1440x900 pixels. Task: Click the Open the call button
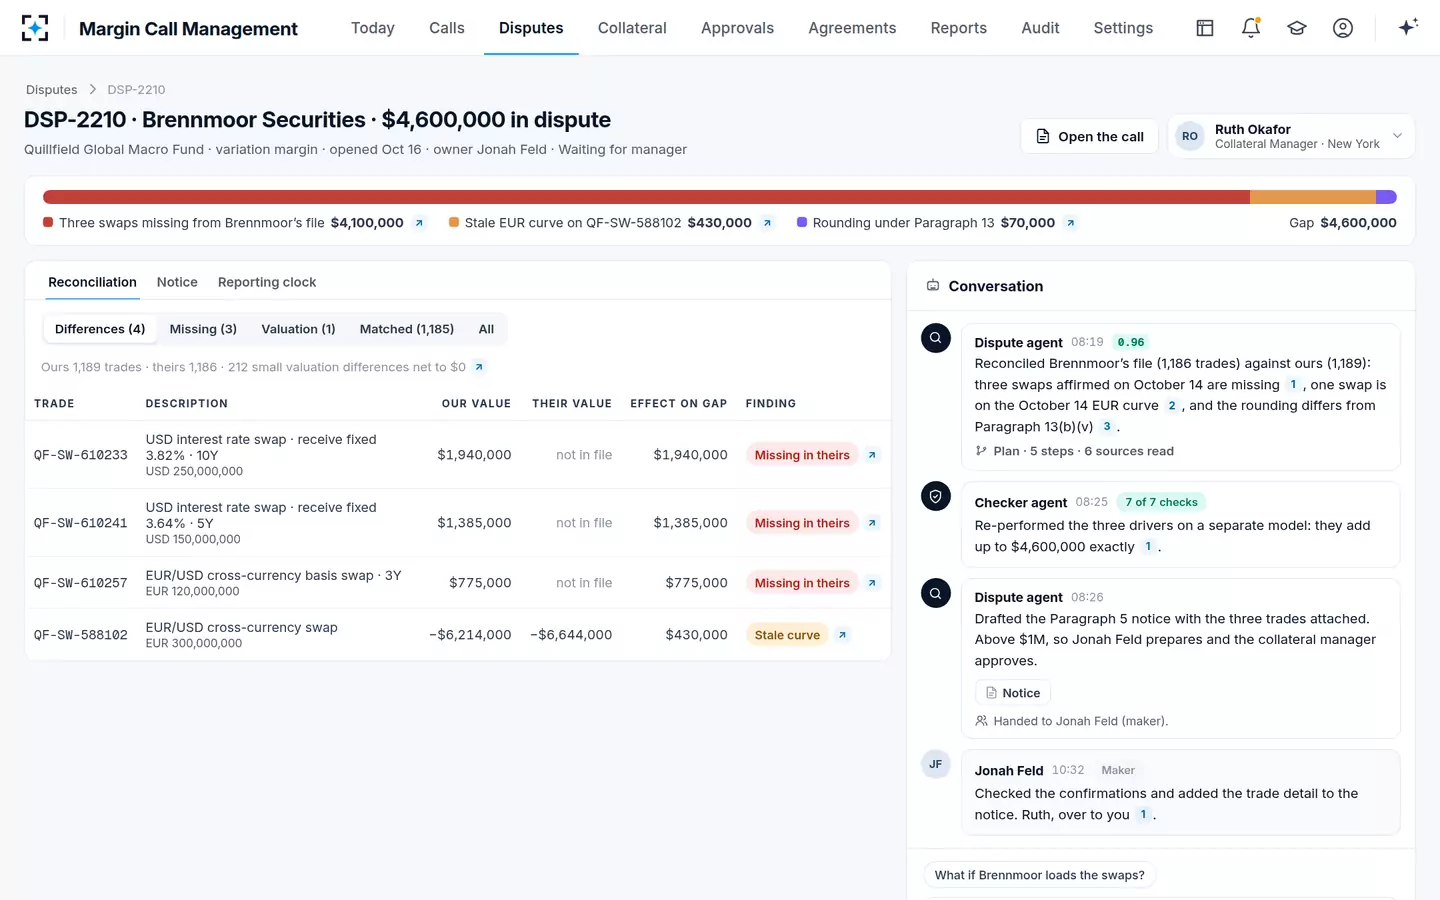[1090, 136]
